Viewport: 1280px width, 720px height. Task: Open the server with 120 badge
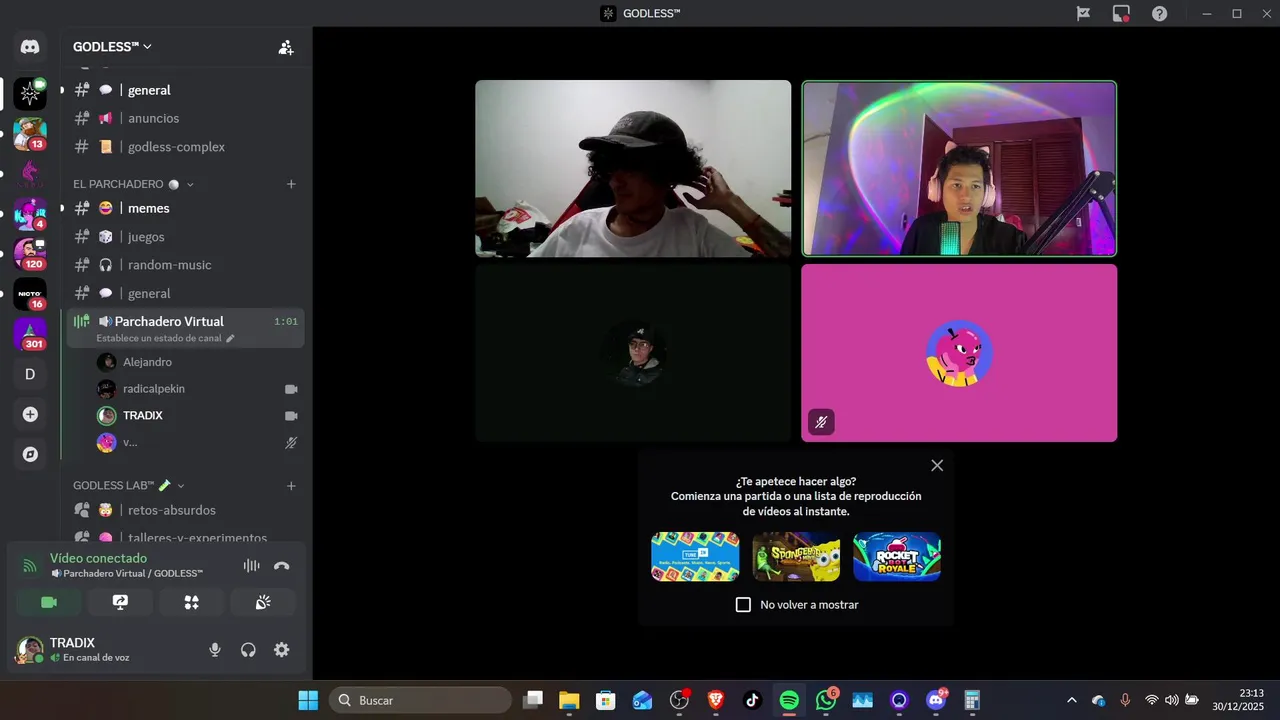coord(30,254)
